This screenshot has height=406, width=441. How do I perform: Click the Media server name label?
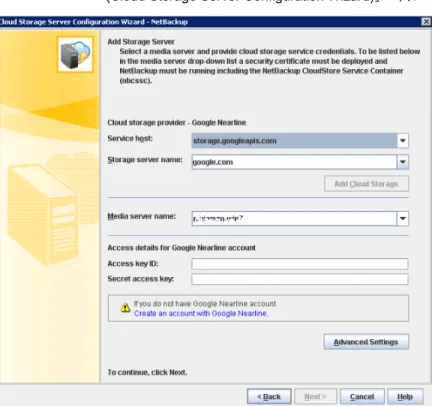point(142,216)
